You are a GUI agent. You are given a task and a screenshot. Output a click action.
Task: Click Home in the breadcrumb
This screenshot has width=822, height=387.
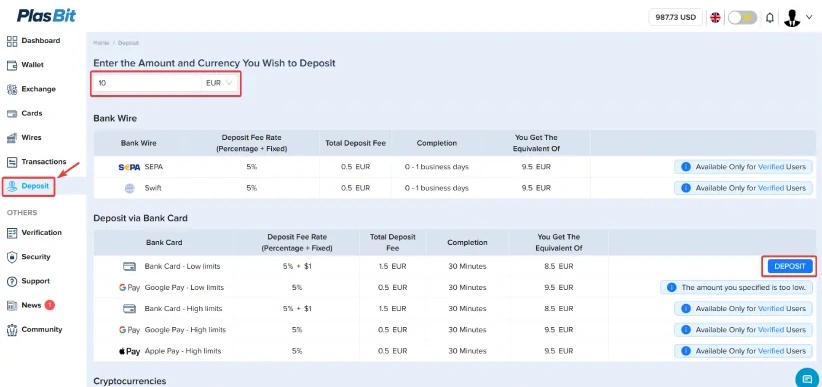coord(101,43)
